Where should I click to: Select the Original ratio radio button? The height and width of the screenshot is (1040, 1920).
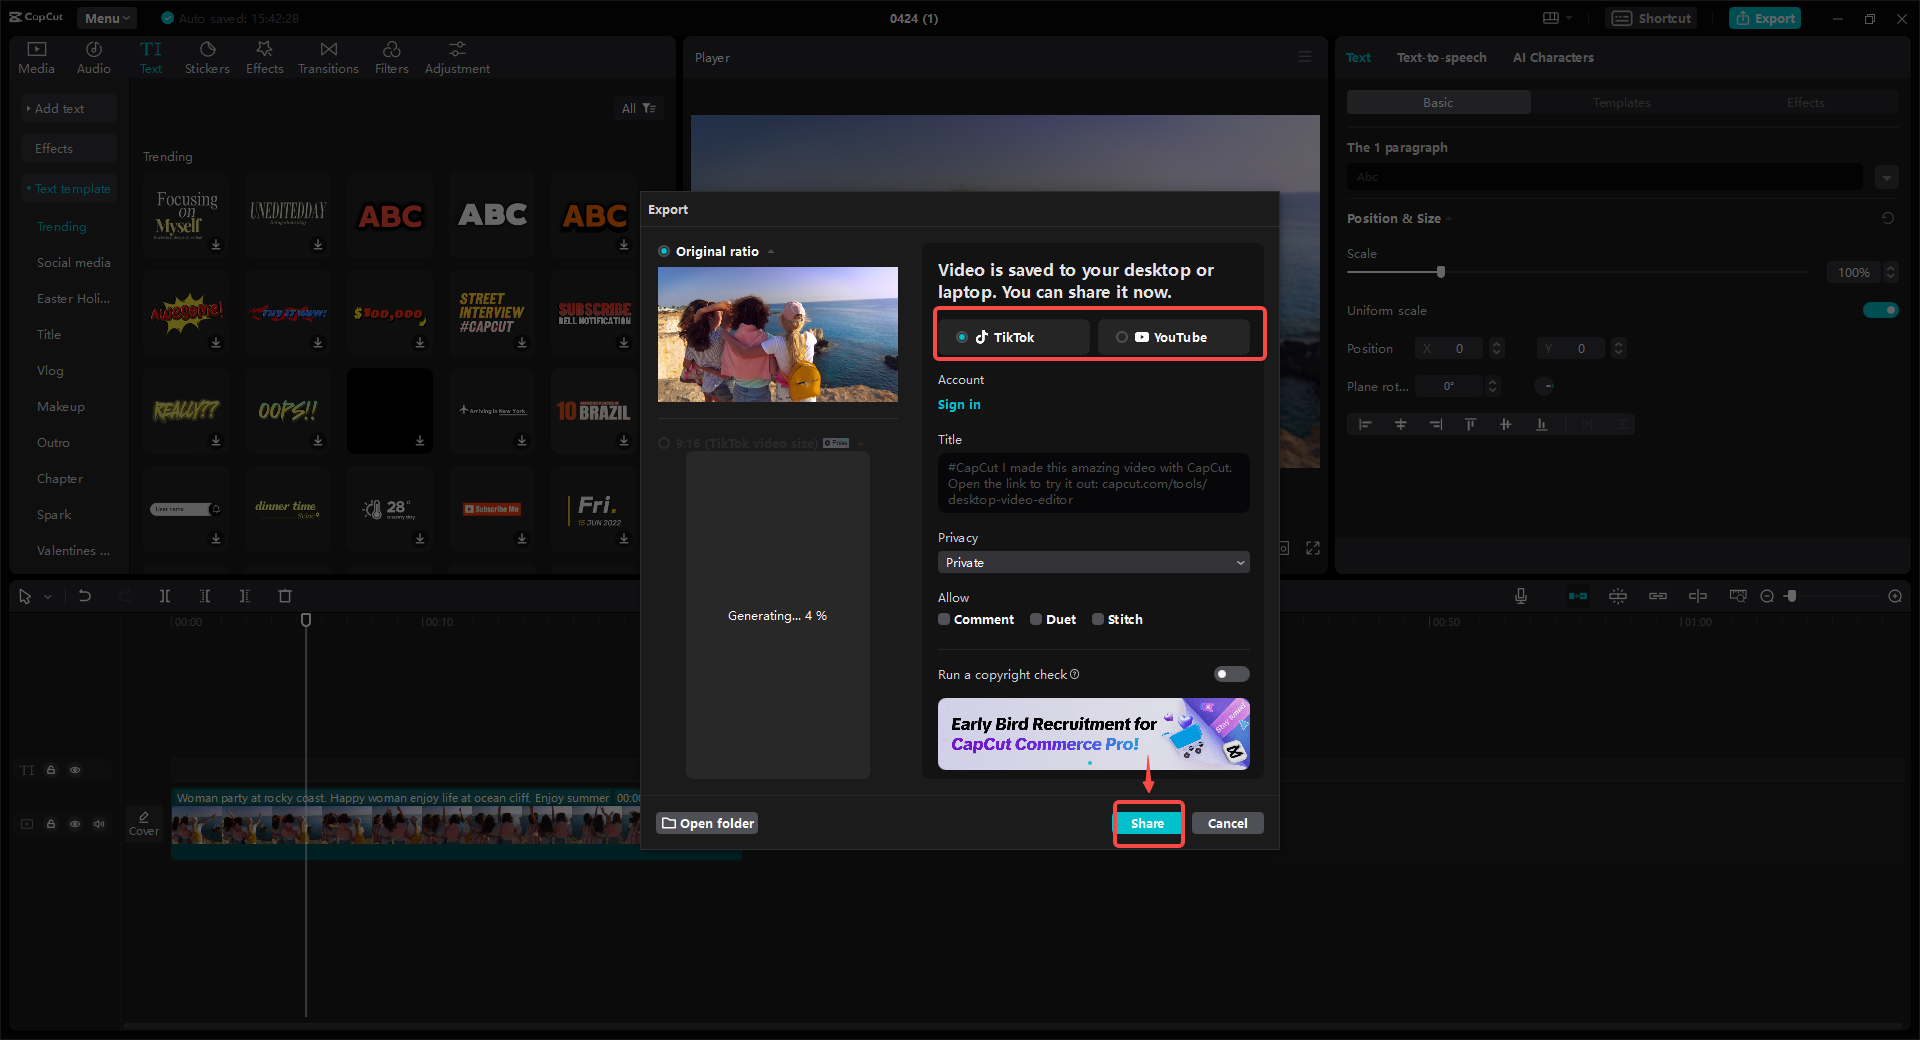click(x=664, y=251)
